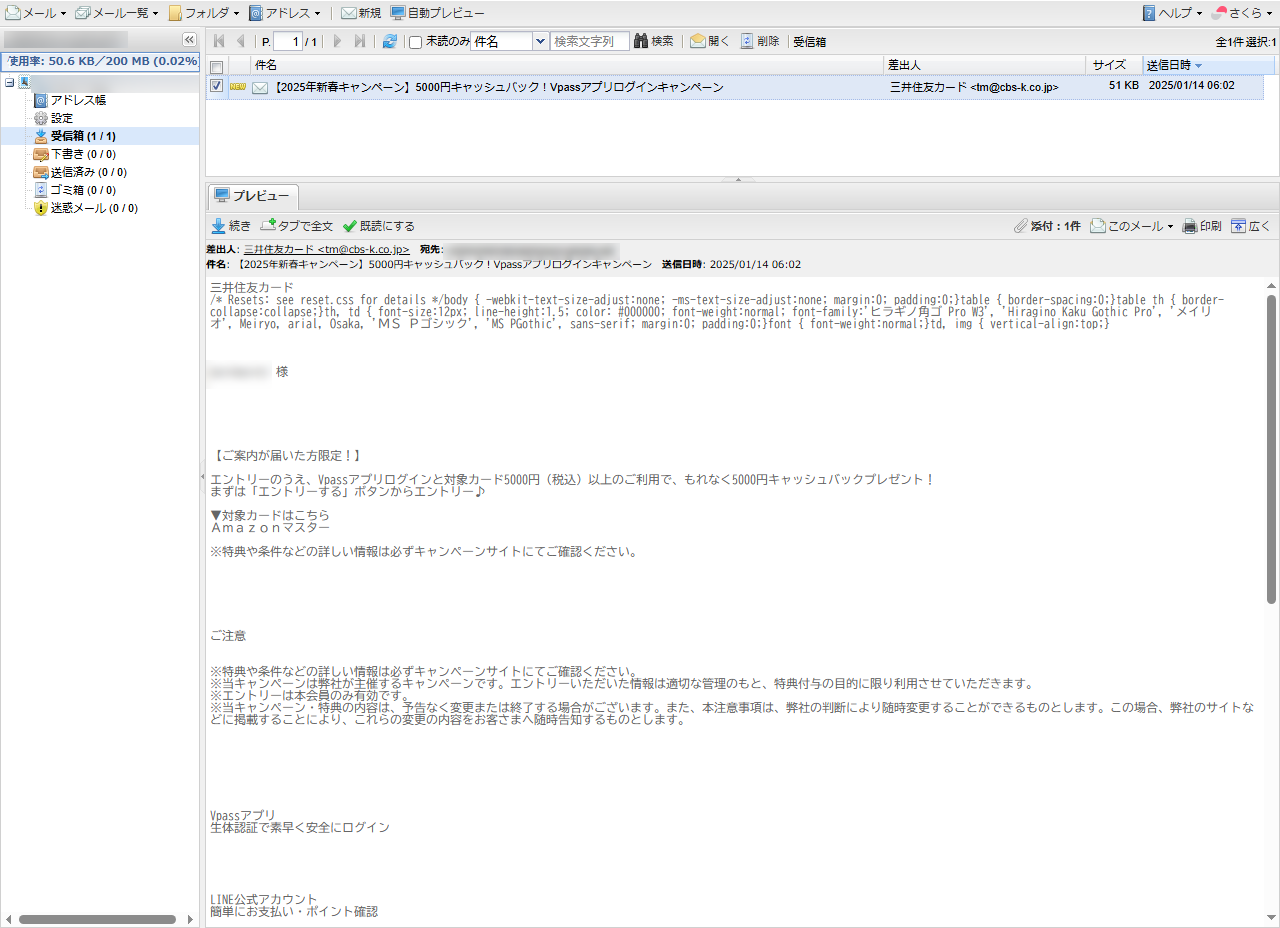
Task: Click the 検索文字列 search input
Action: [x=590, y=41]
